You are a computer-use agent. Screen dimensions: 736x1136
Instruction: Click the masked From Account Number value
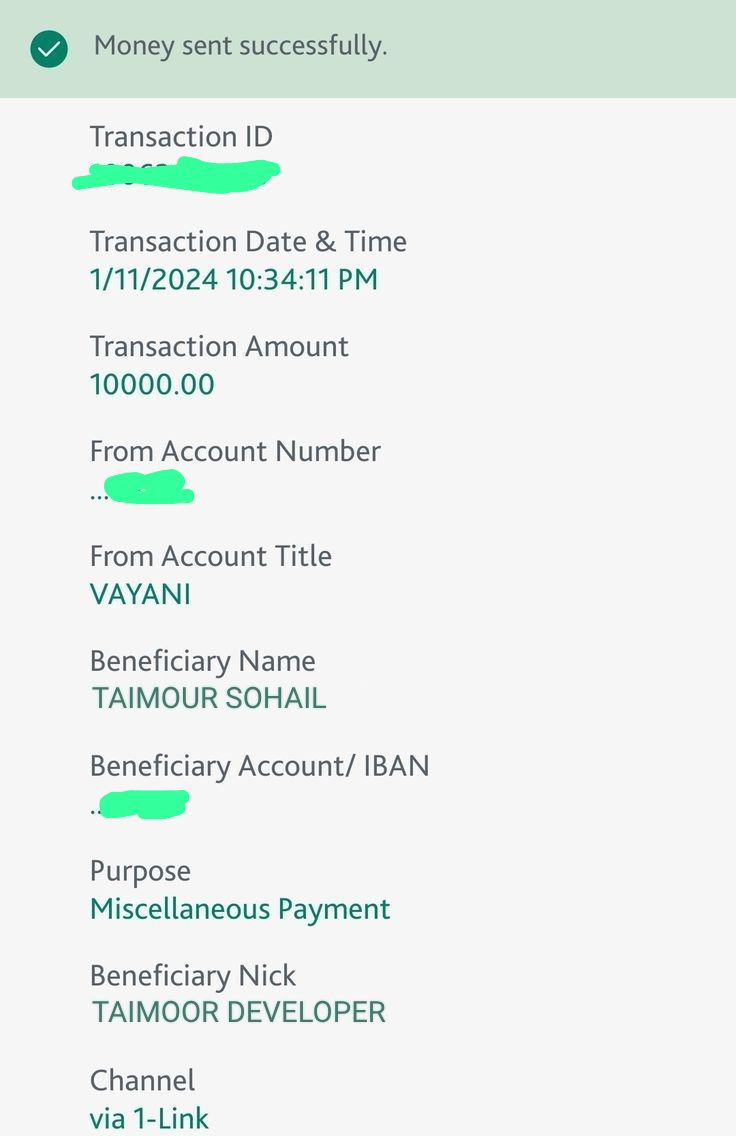145,490
